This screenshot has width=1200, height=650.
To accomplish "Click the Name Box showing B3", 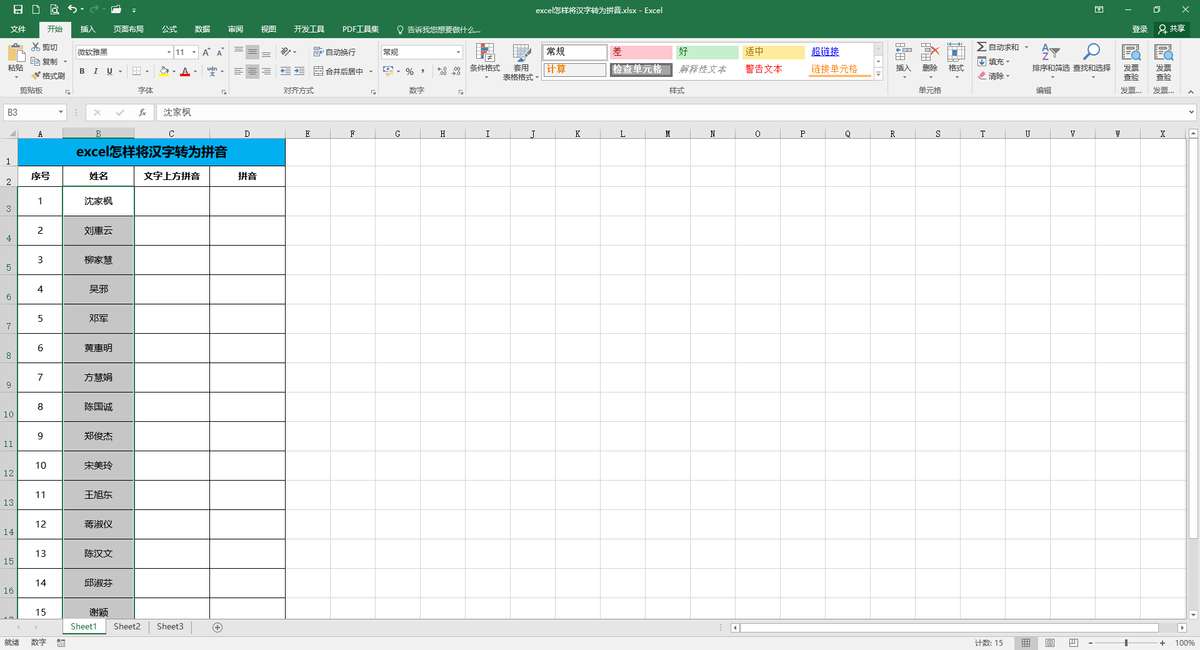I will (35, 113).
